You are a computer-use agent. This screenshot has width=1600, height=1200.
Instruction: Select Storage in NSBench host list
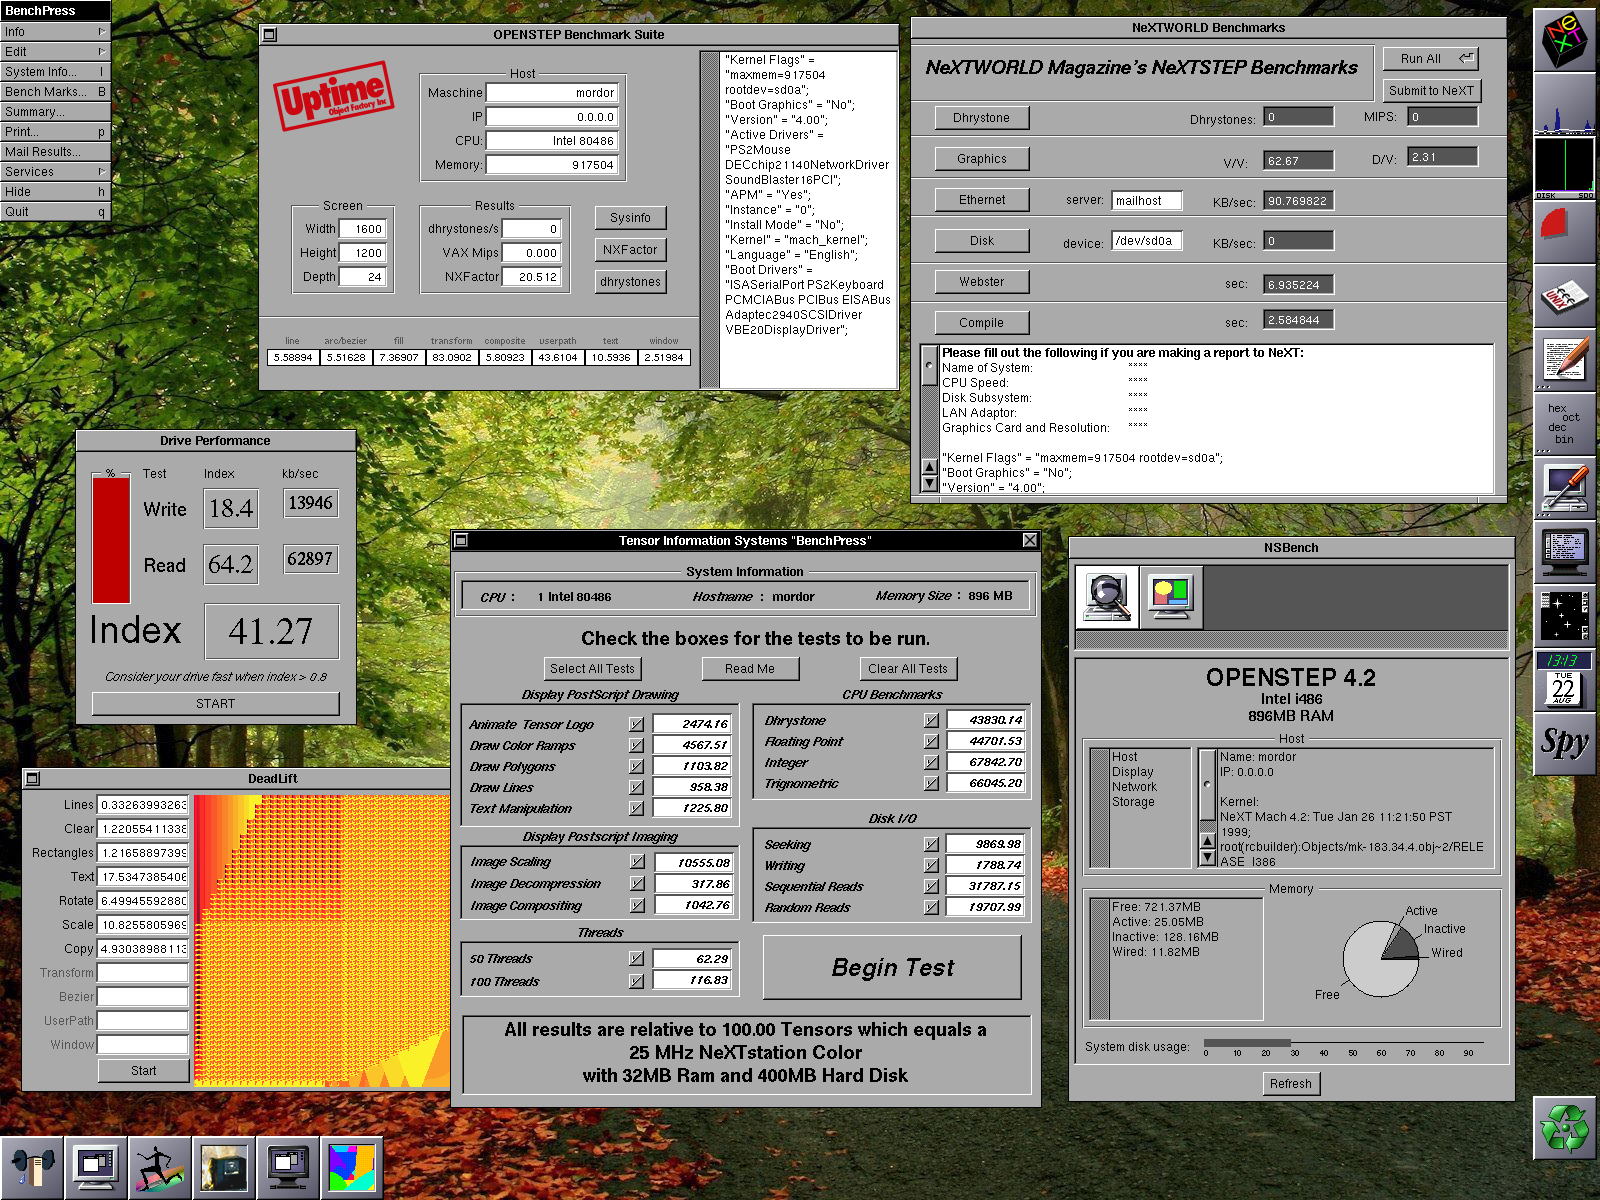coord(1133,802)
